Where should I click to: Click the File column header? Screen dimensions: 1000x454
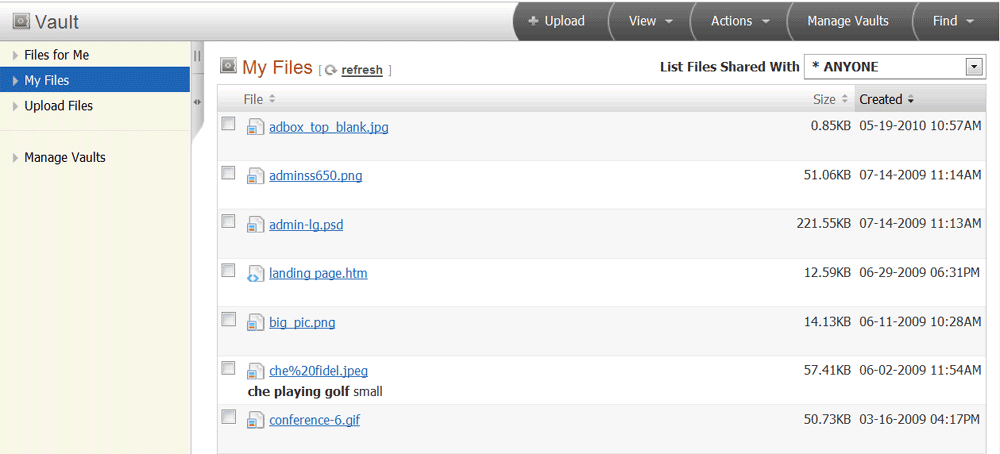click(x=253, y=99)
